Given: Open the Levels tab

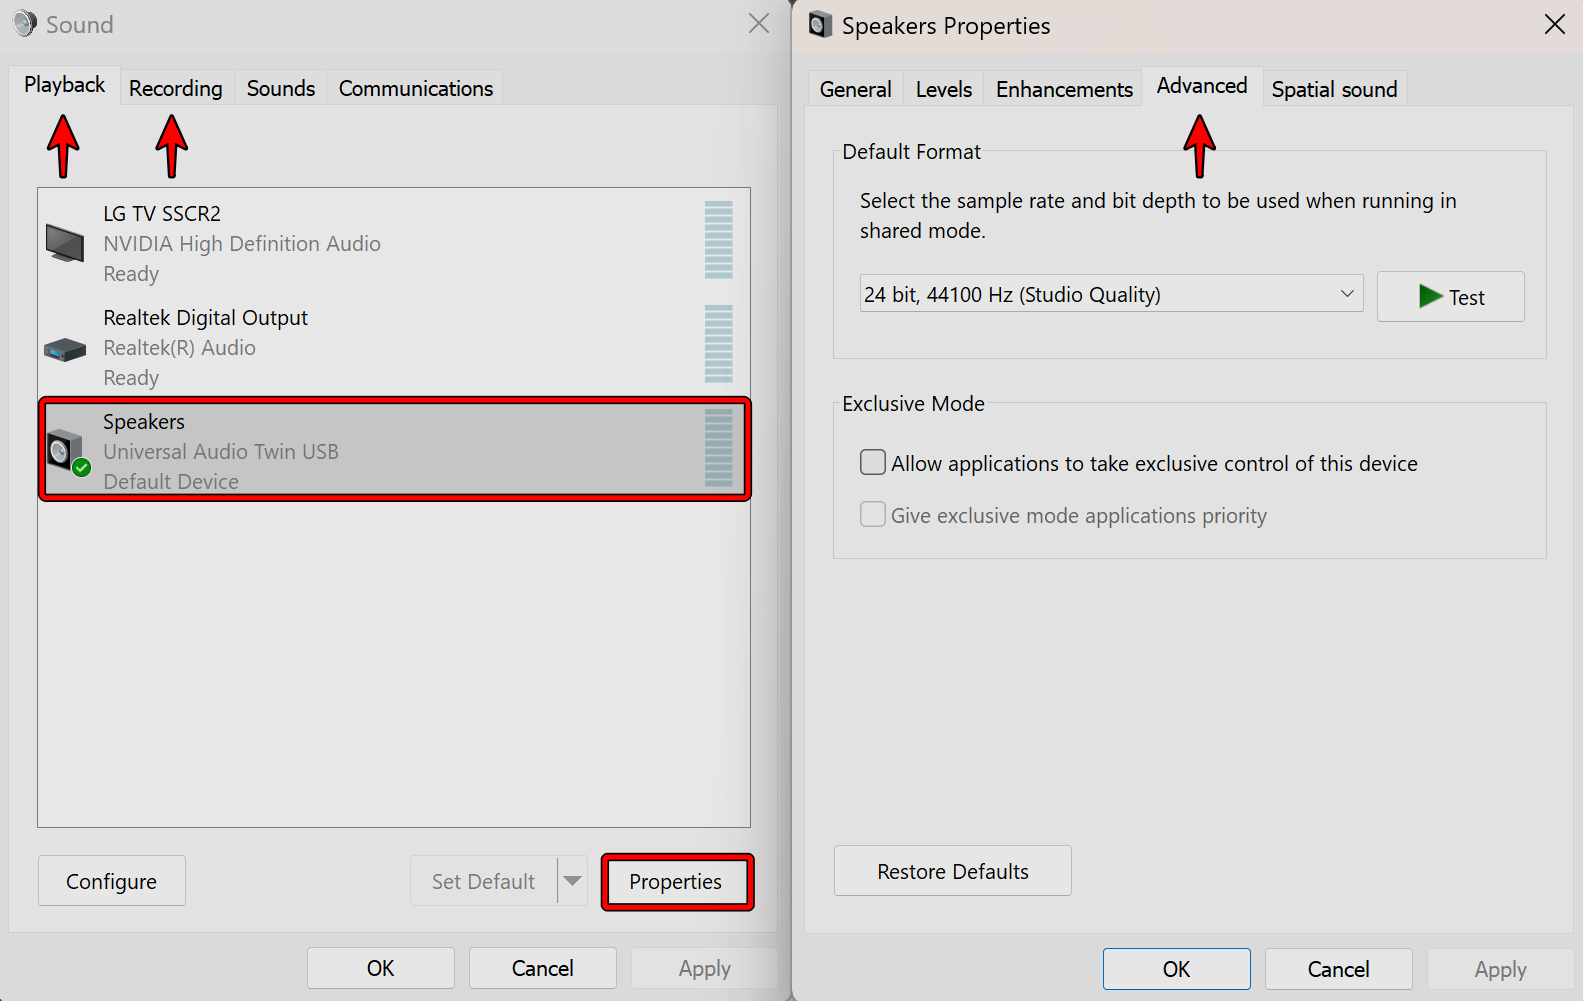Looking at the screenshot, I should tap(943, 89).
